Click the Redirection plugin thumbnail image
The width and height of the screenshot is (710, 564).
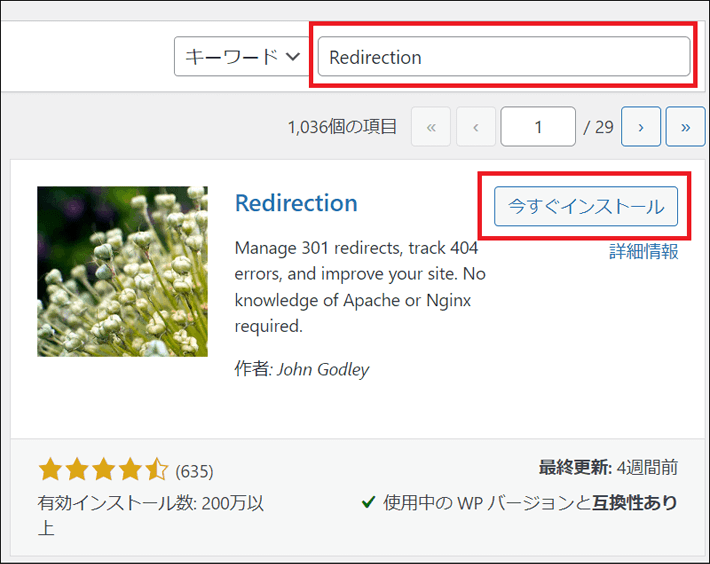pos(122,272)
